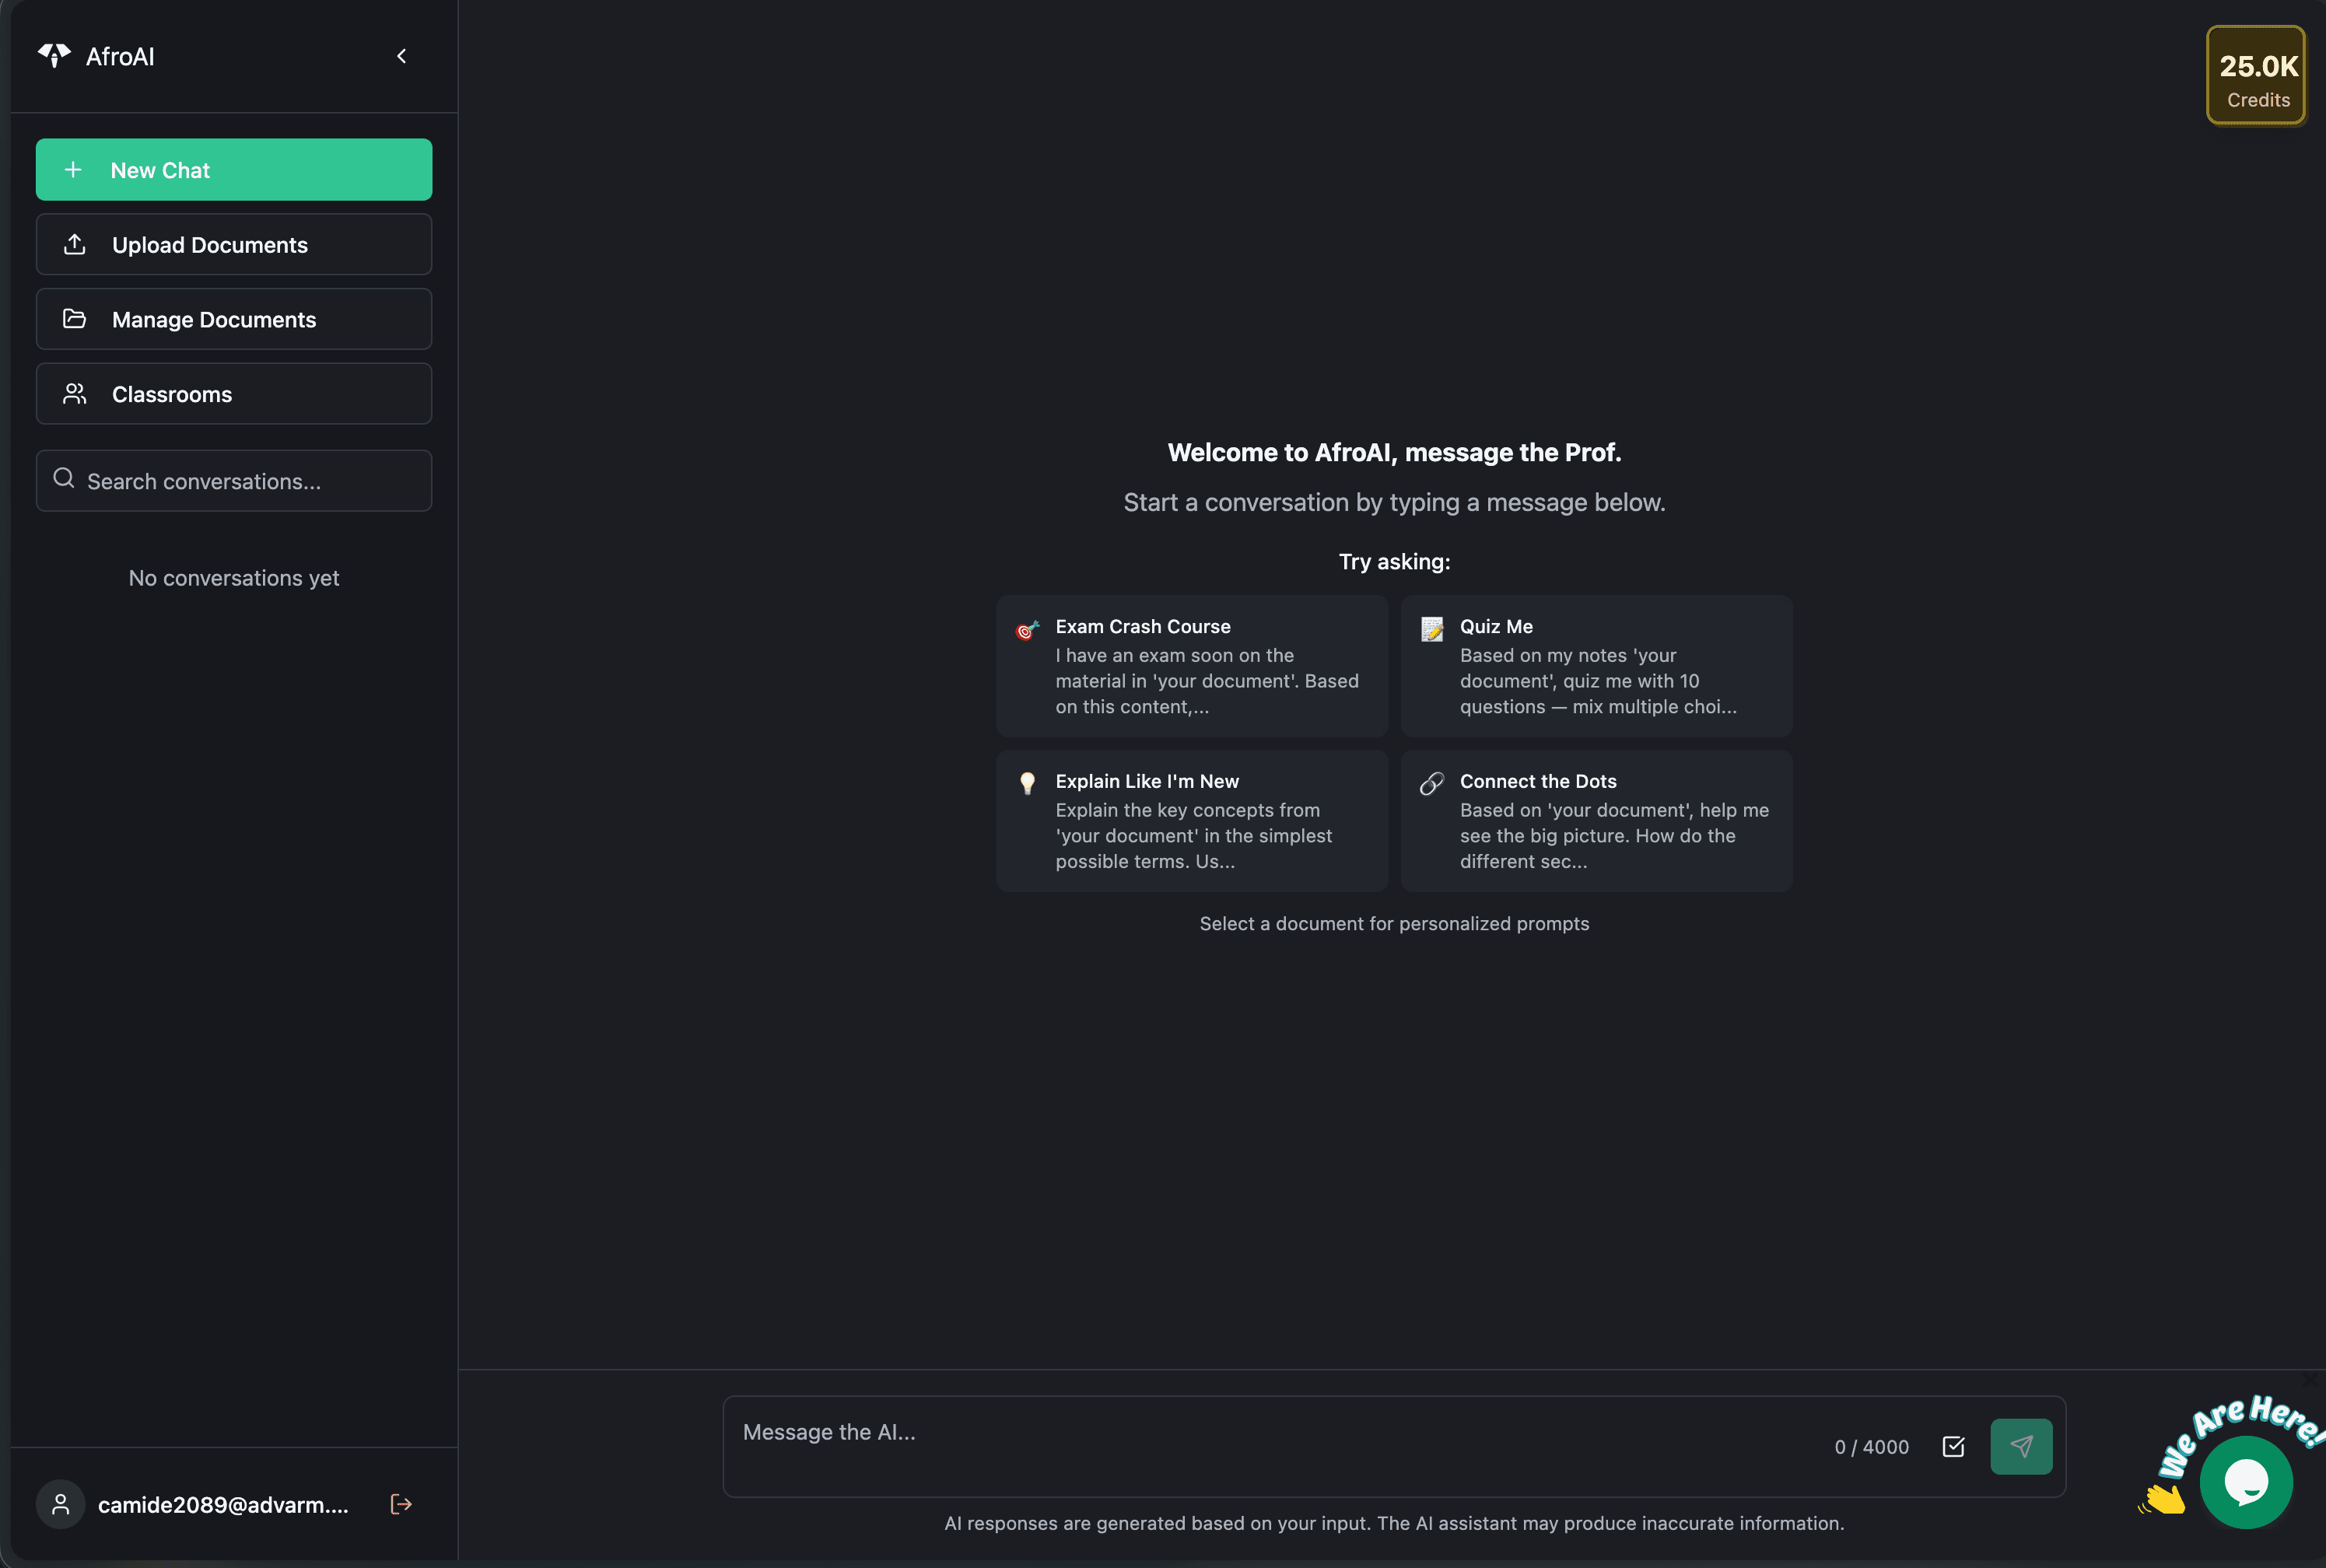Click the send message paper-plane icon
The image size is (2326, 1568).
click(2021, 1445)
